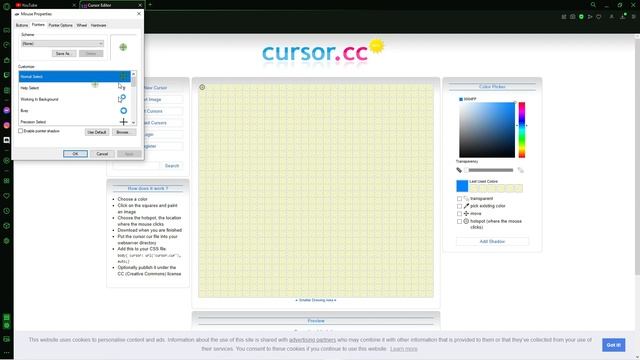The image size is (640, 360).
Task: Open the easy setup menu icon
Action: click(x=633, y=17)
